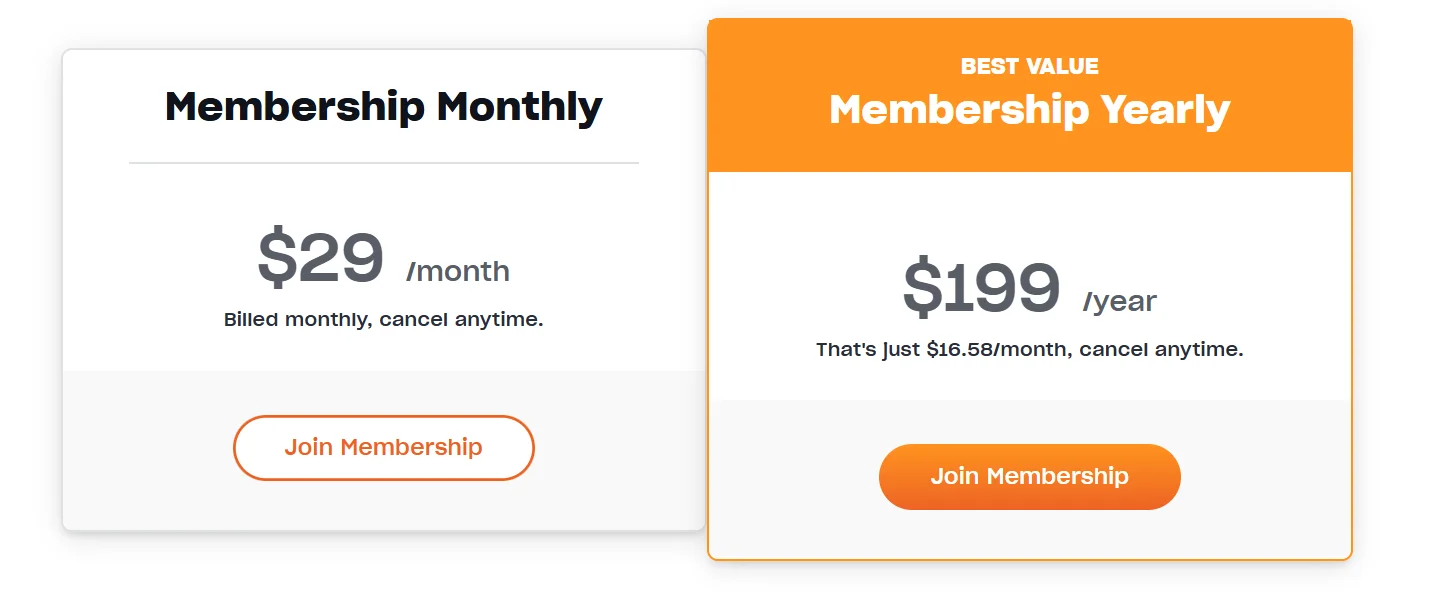Click the orange Join Membership yearly button
Screen dimensions: 1452x601
[1029, 476]
